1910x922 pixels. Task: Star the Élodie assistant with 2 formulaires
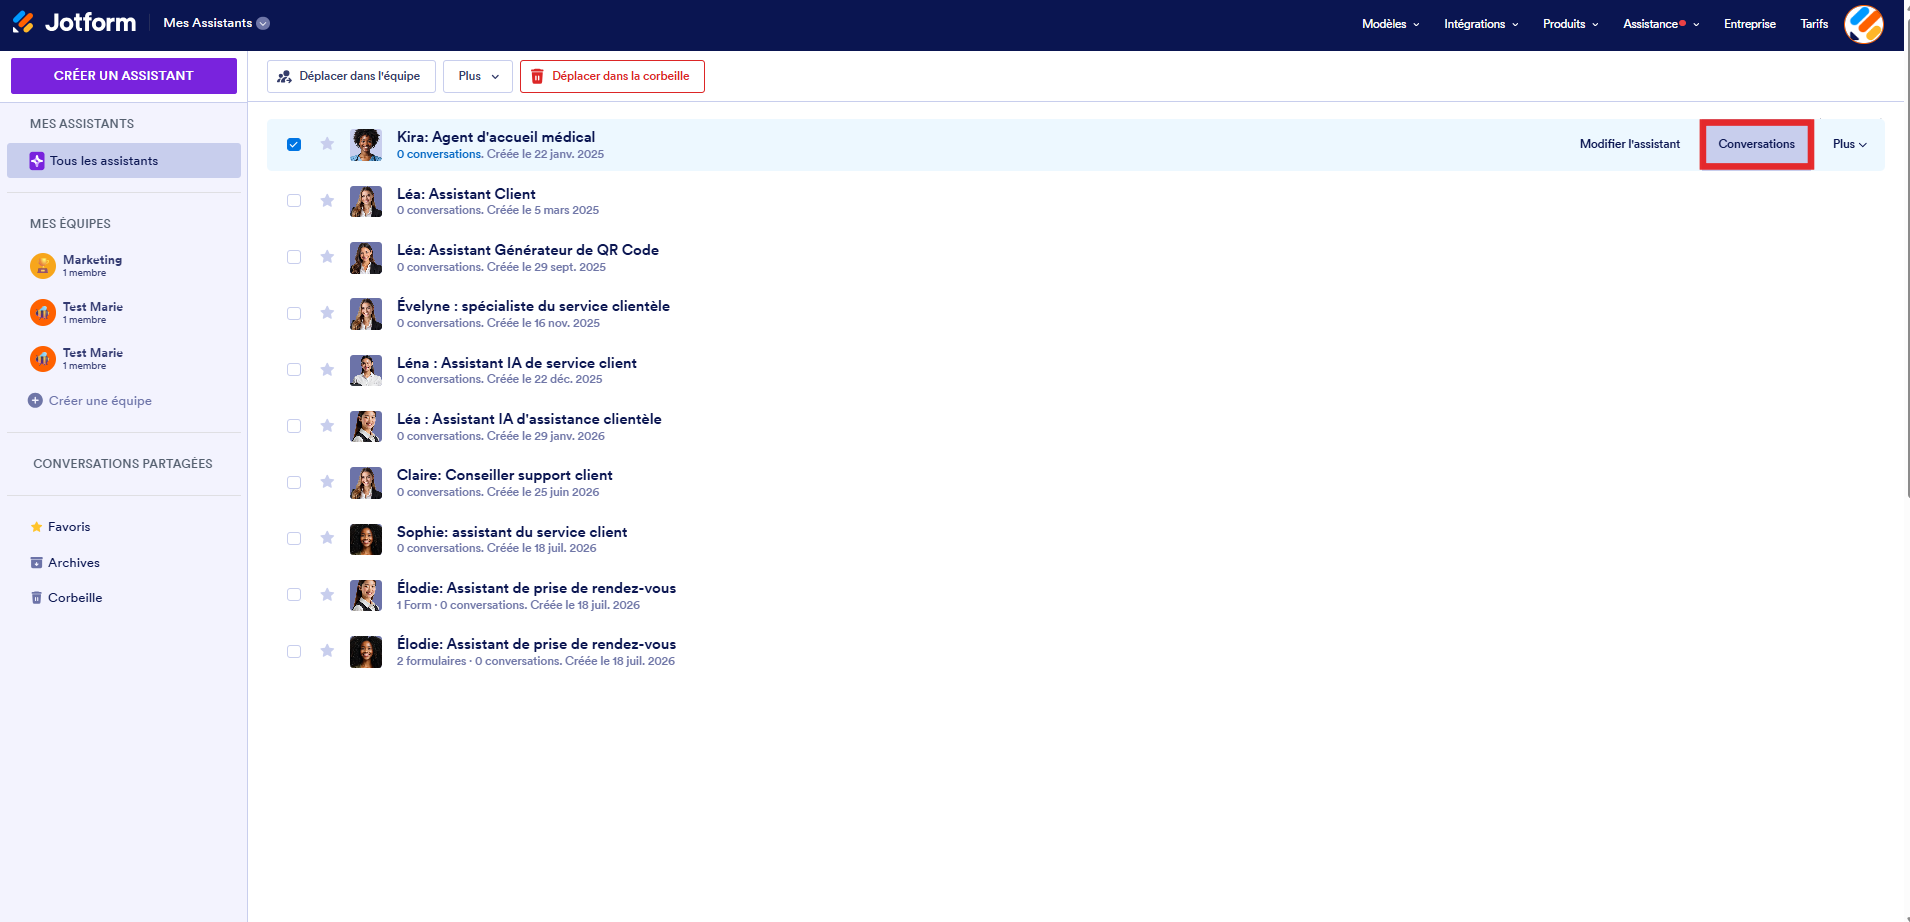[x=327, y=651]
